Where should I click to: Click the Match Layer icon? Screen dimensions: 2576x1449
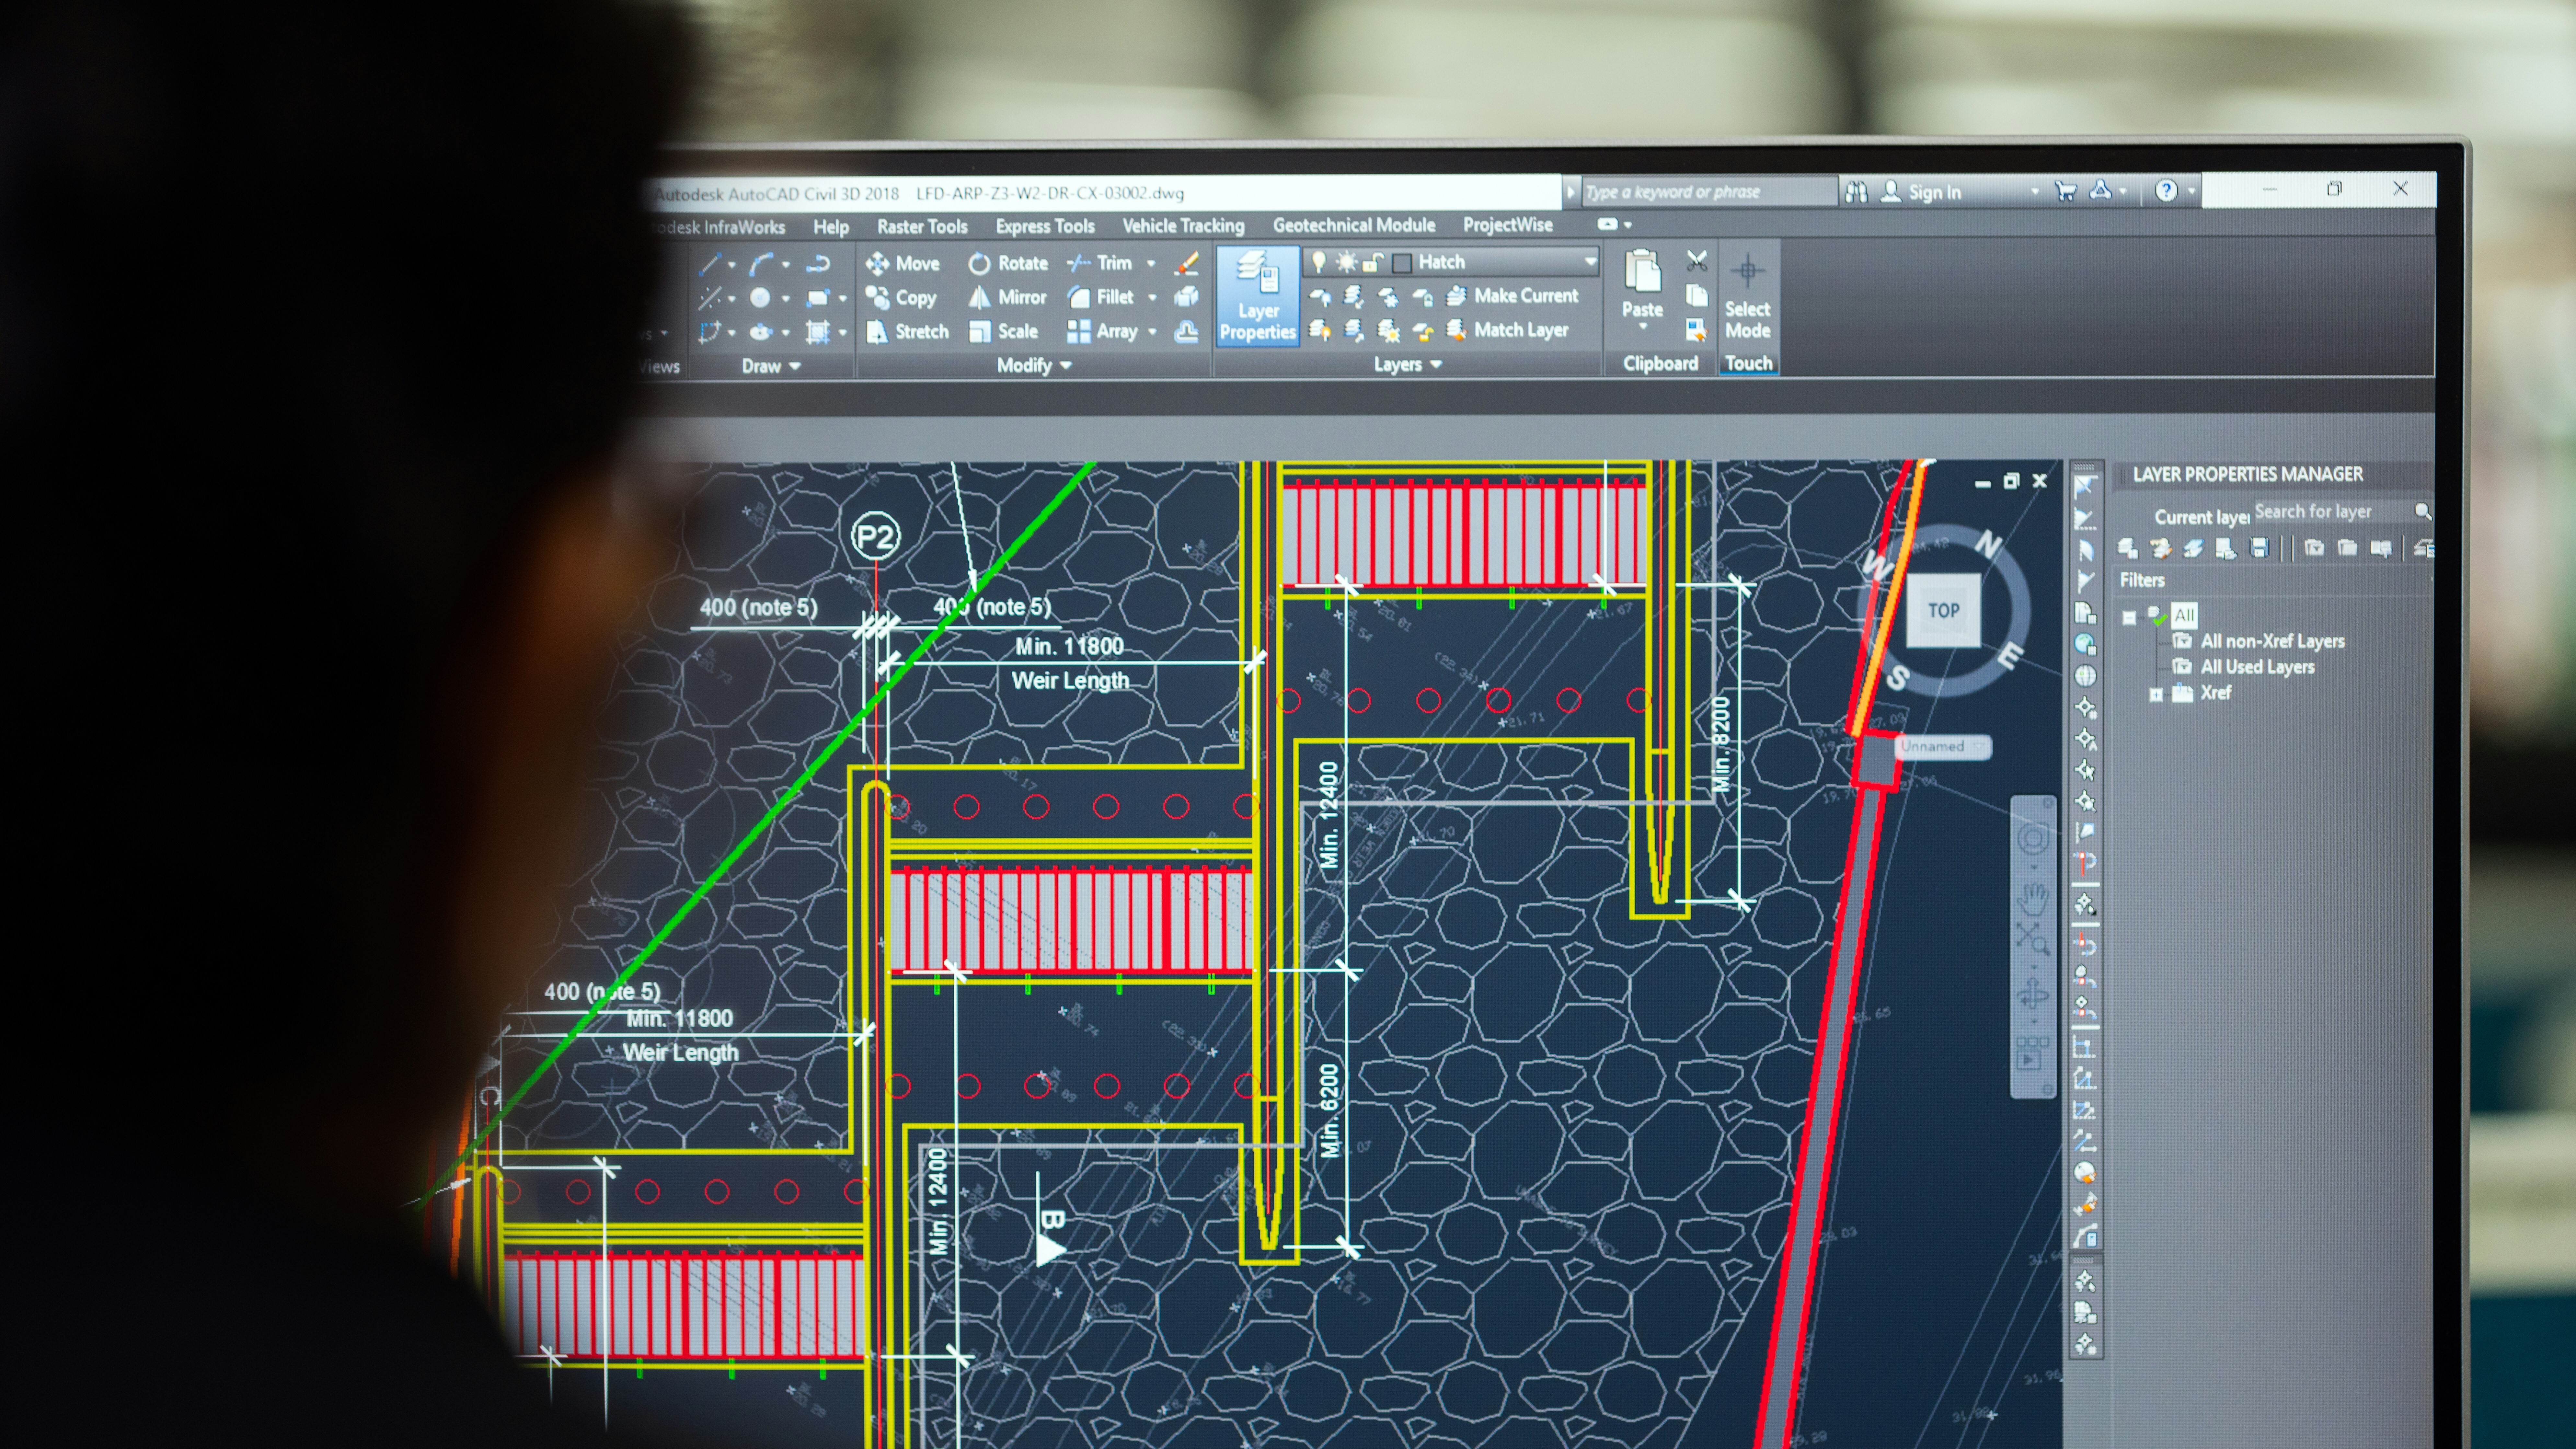pyautogui.click(x=1457, y=330)
